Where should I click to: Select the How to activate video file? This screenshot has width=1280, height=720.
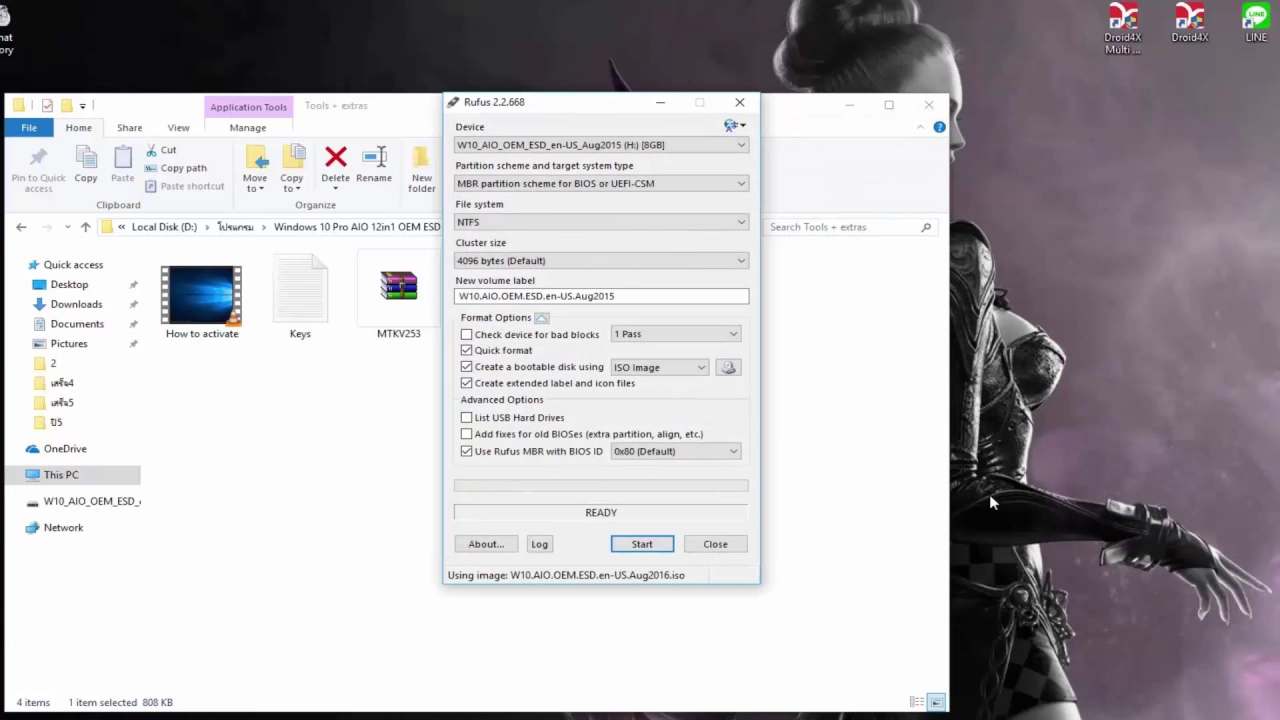(202, 303)
